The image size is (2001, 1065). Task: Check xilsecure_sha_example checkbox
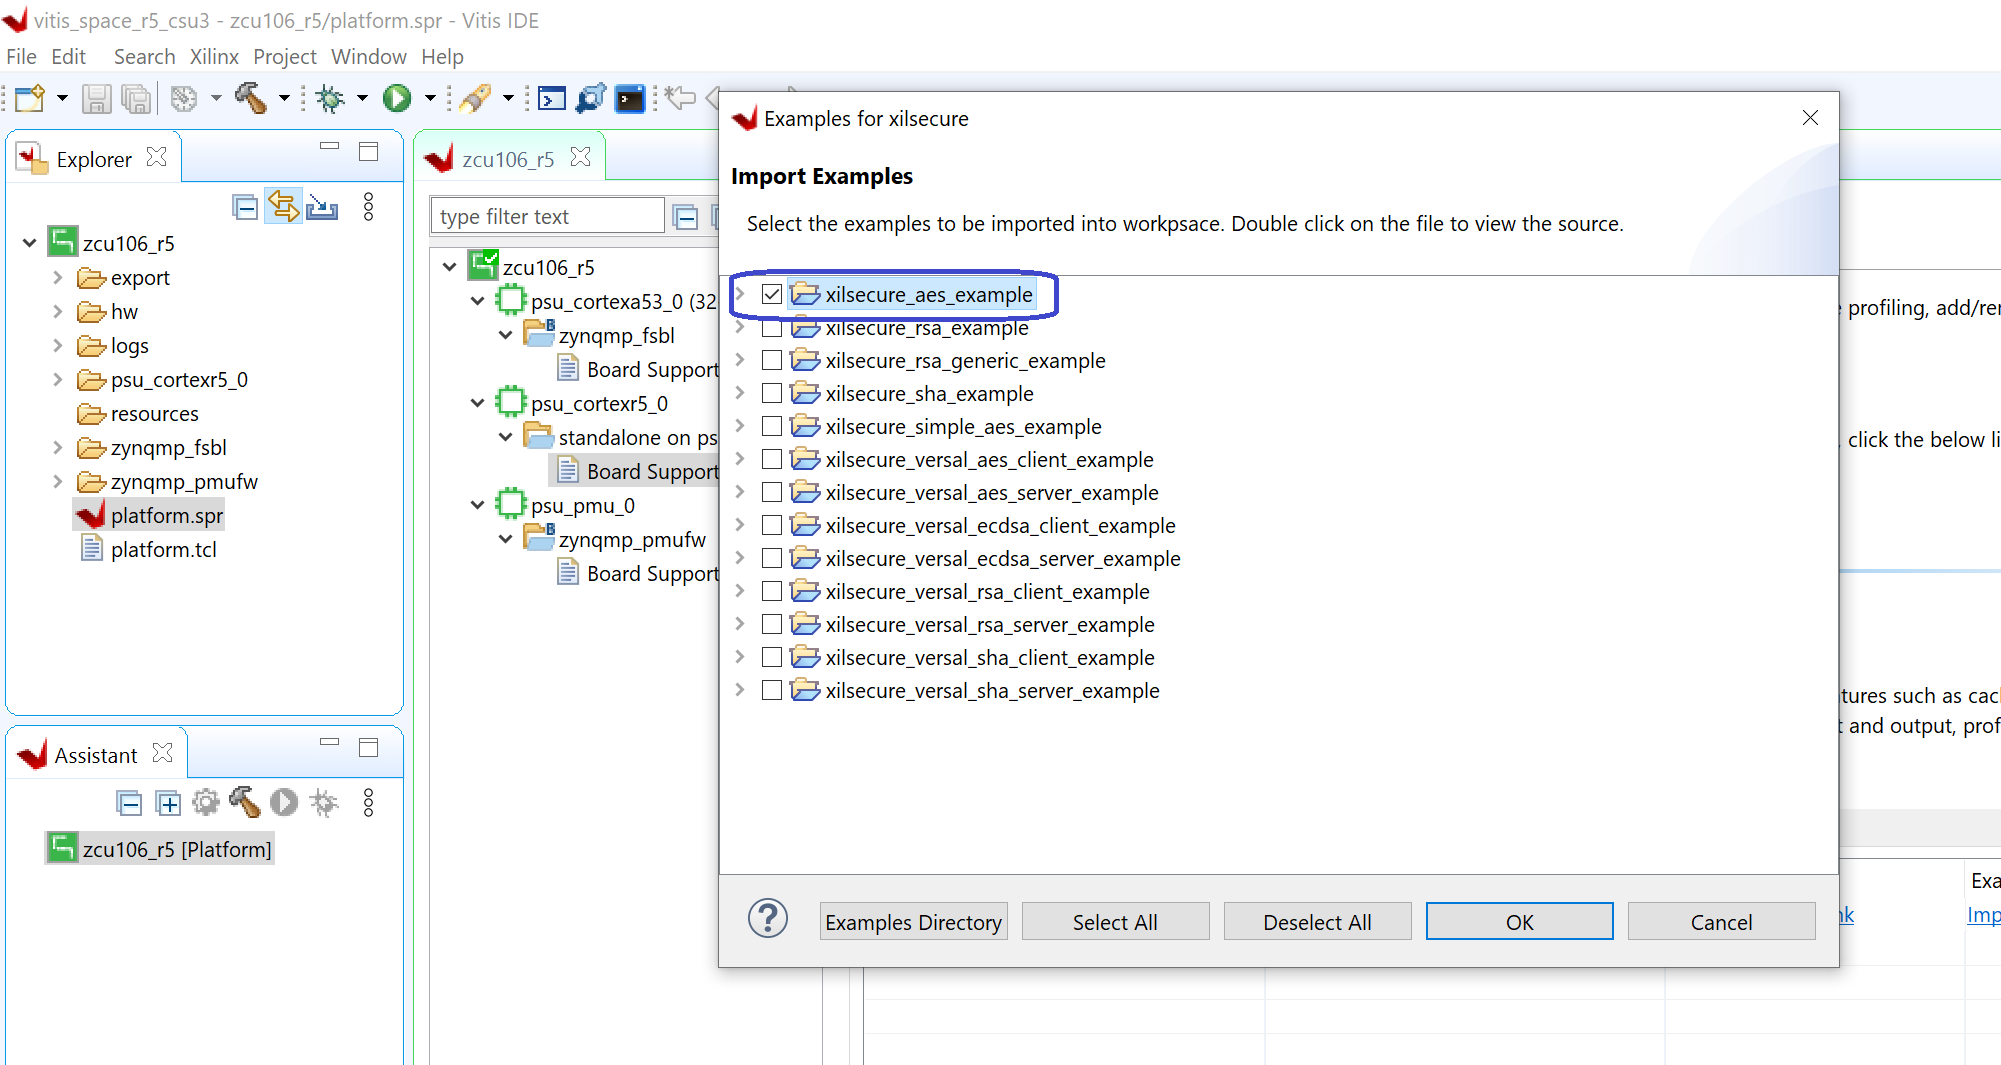(772, 393)
